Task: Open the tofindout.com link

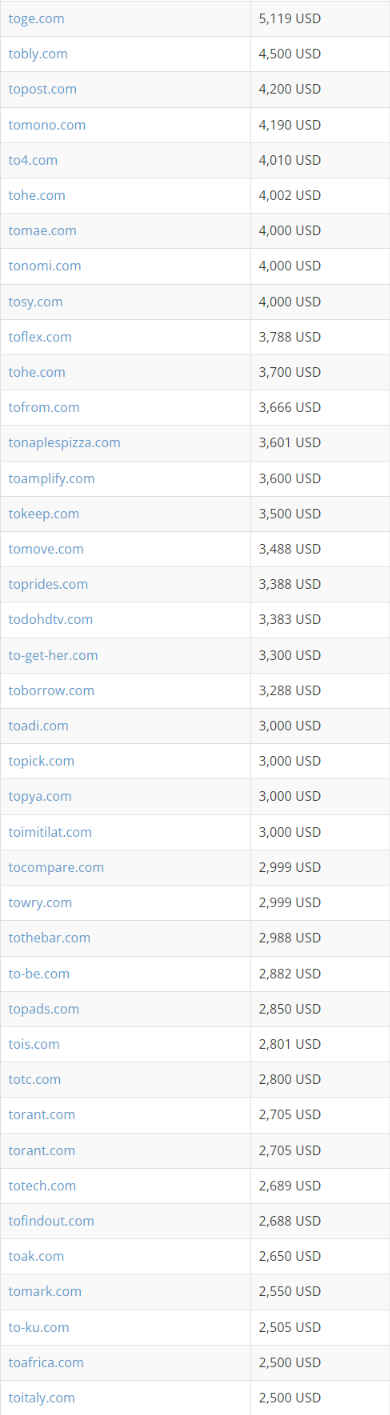Action: [52, 1221]
